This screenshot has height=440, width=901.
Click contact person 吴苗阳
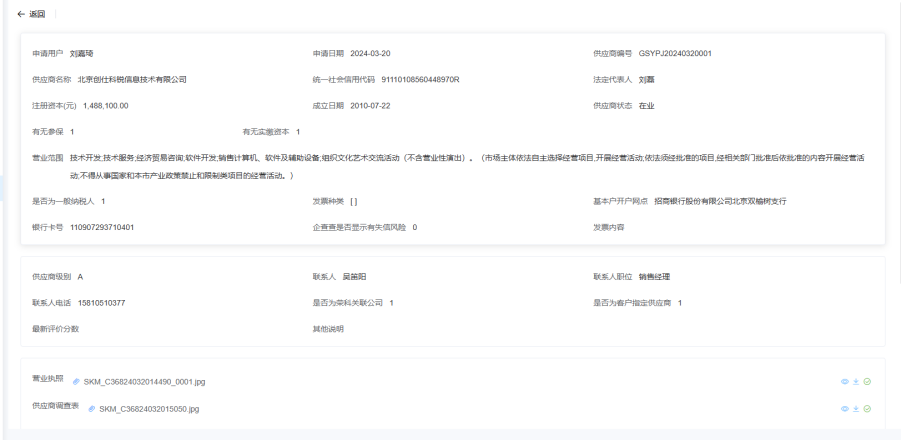tap(357, 276)
